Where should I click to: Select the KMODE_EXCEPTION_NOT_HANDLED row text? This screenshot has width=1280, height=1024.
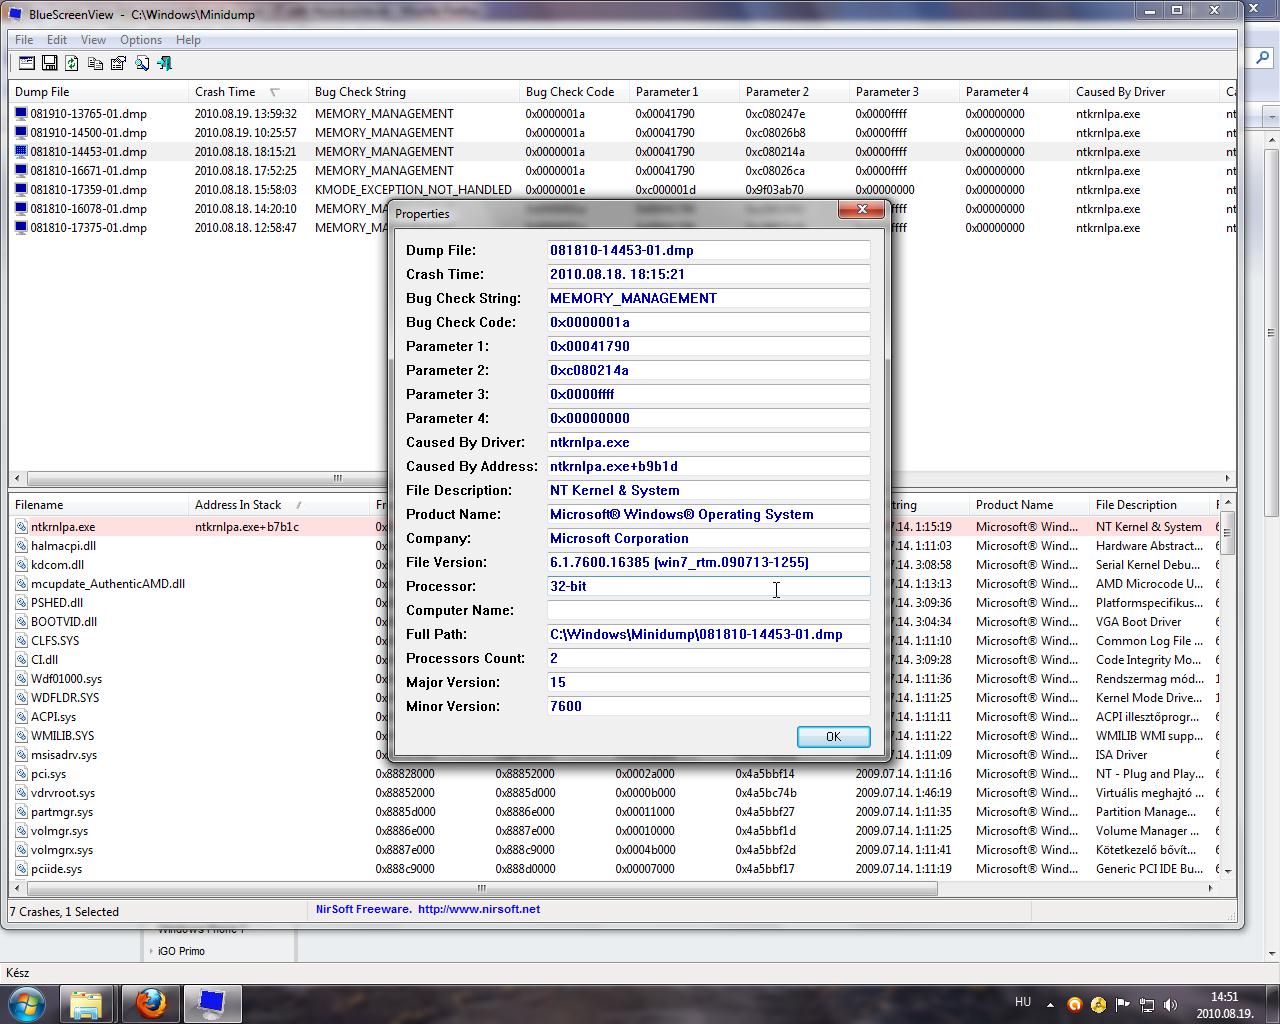pos(413,190)
